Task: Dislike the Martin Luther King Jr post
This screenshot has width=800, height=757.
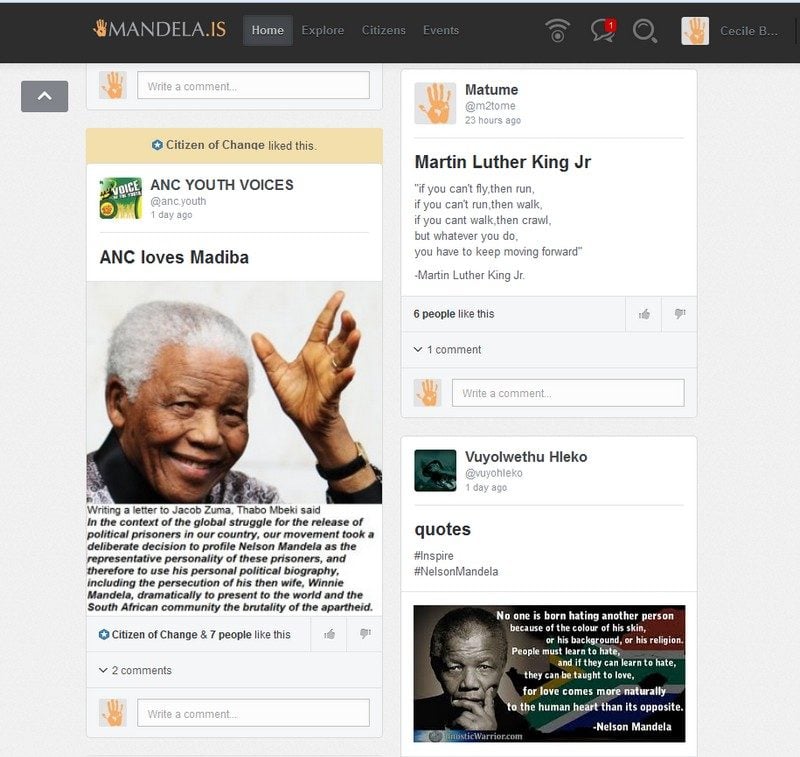Action: coord(679,314)
